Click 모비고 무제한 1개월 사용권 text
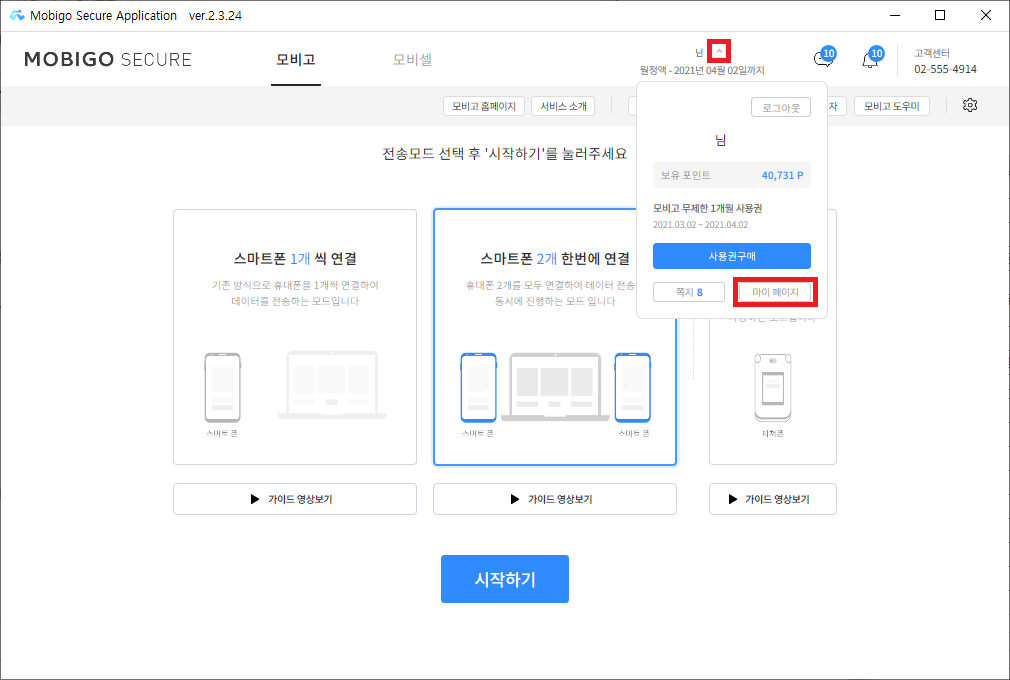 [x=707, y=209]
